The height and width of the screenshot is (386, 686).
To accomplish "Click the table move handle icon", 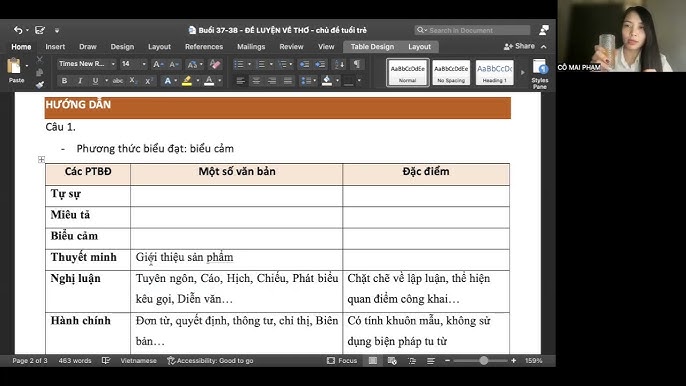I will 41,159.
